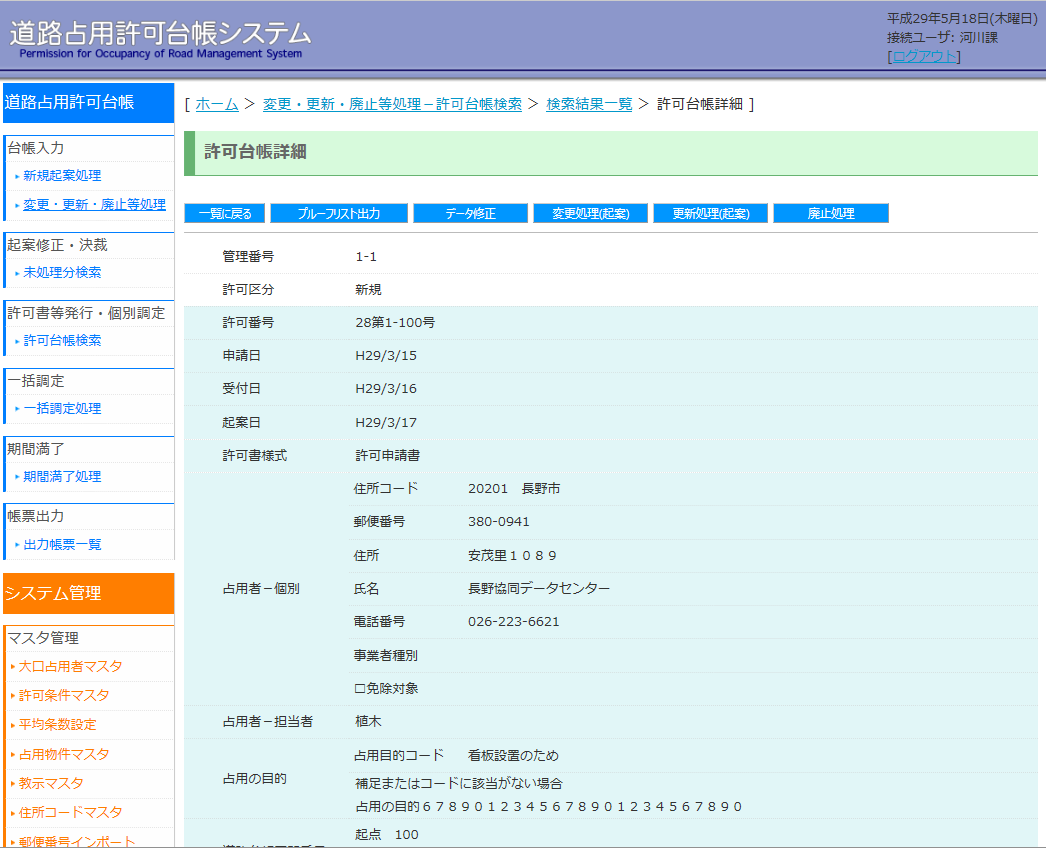1046x849 pixels.
Task: Open 許可台帳検索 sidebar link
Action: click(x=62, y=340)
